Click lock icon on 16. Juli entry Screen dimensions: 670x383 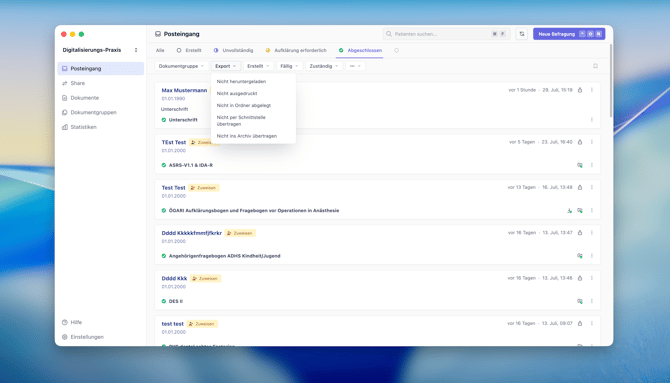[x=580, y=187]
